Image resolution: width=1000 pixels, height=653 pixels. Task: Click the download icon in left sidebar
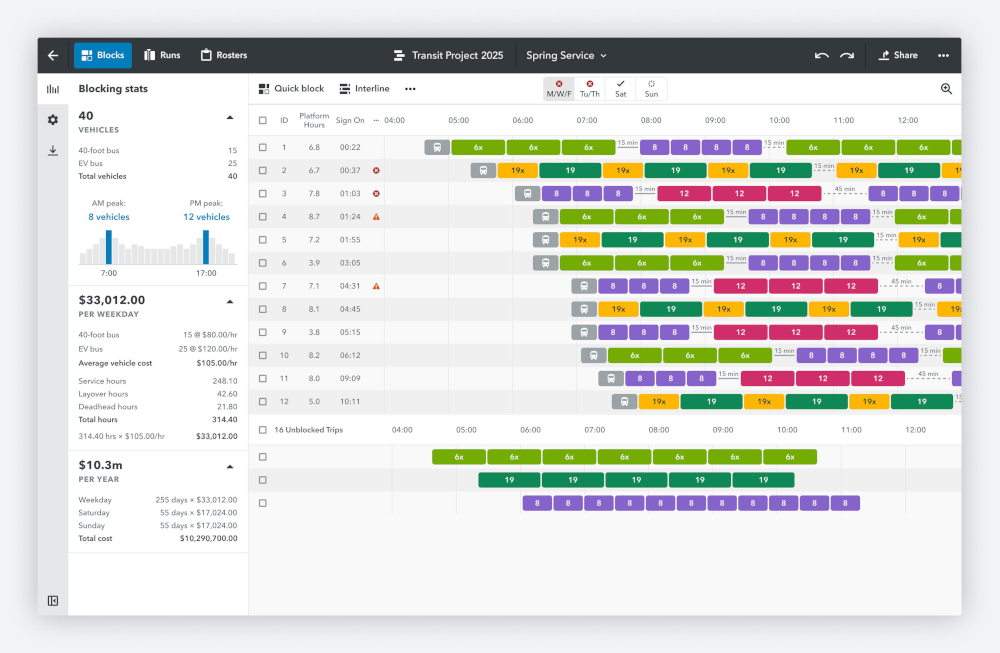click(x=53, y=151)
